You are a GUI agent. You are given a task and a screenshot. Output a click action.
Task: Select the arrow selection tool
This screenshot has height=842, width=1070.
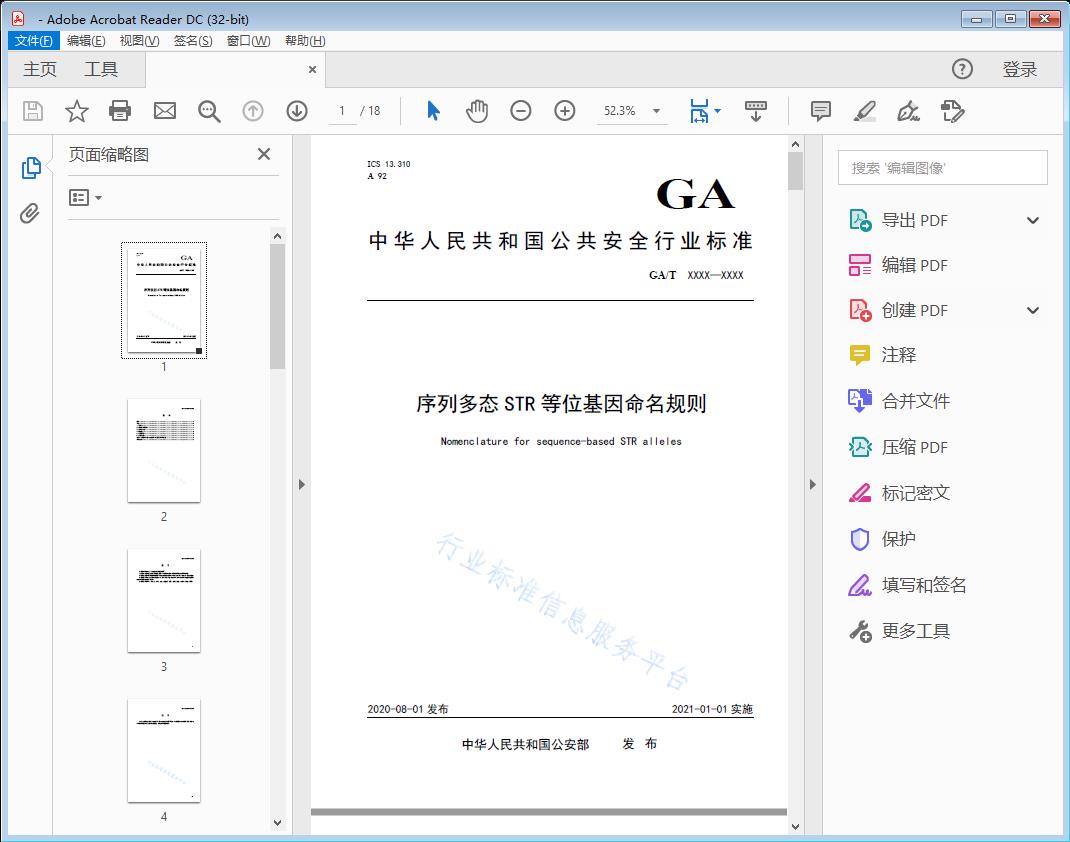point(433,111)
